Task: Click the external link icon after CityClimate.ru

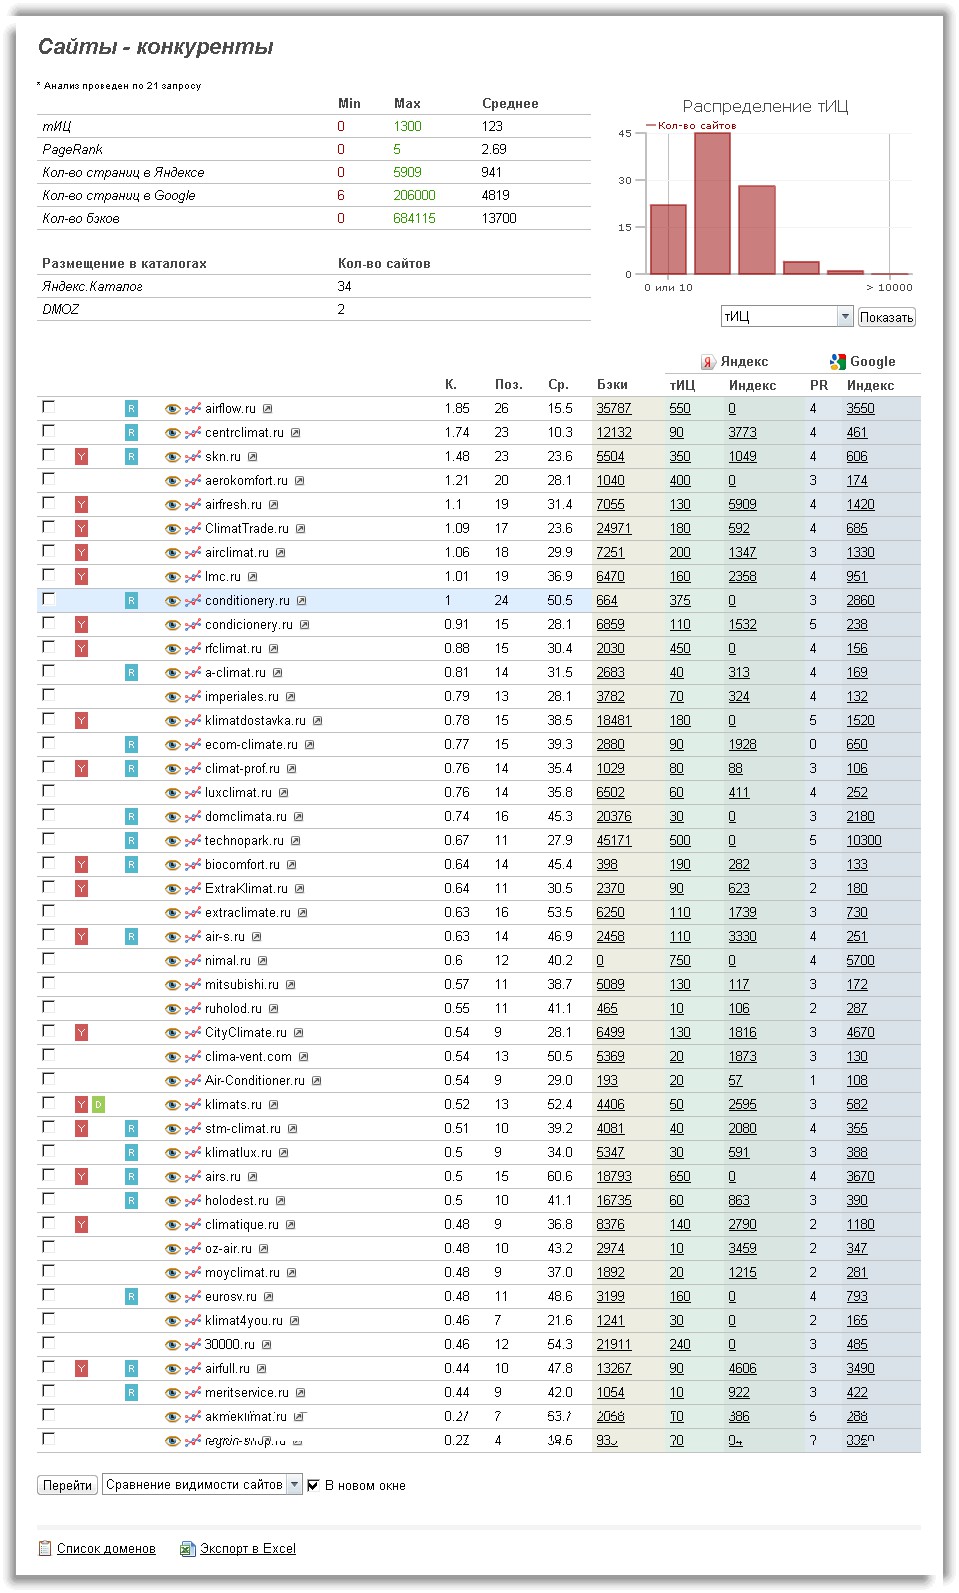Action: (x=298, y=1033)
